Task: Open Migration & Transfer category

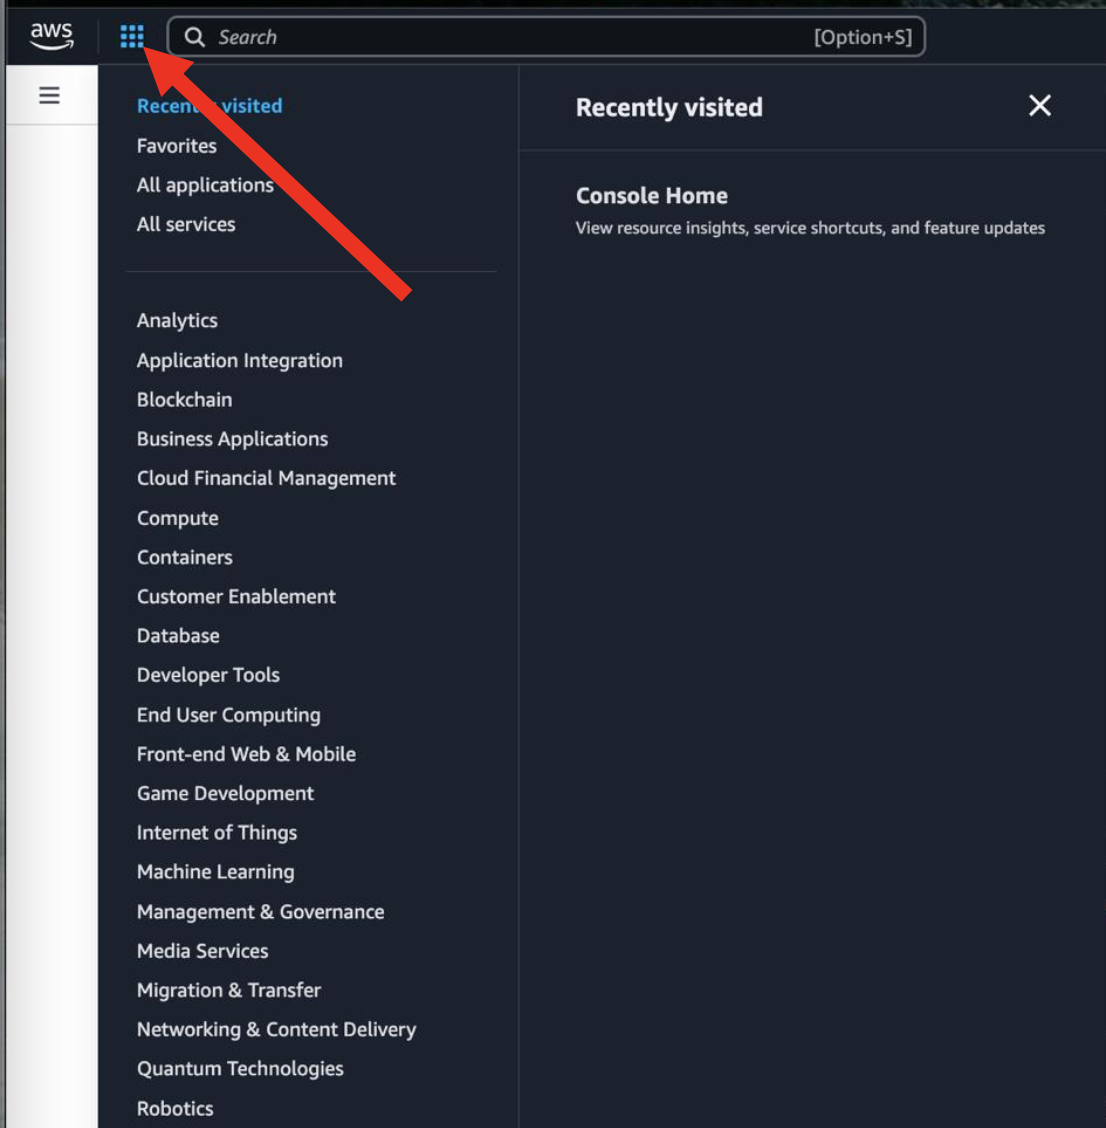Action: (x=228, y=990)
